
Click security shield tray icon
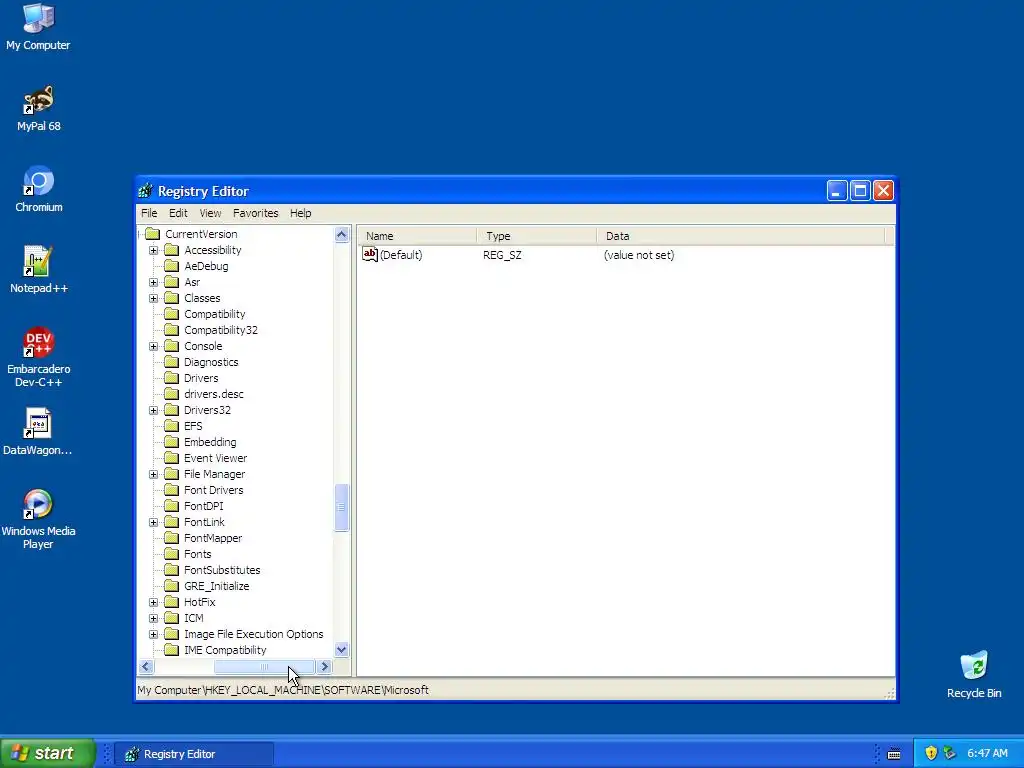tap(931, 753)
